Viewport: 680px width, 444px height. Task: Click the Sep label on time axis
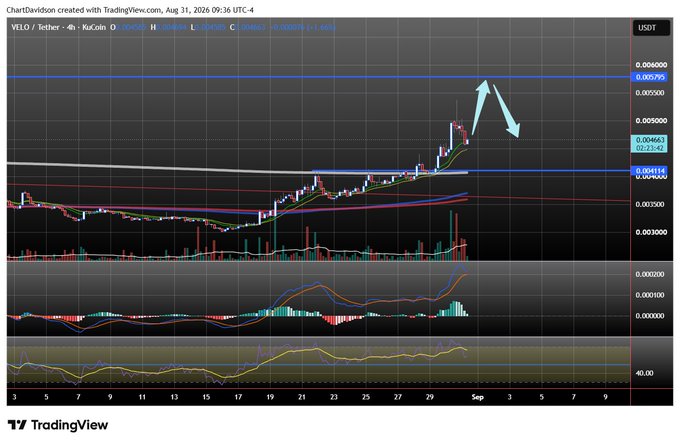(x=477, y=397)
